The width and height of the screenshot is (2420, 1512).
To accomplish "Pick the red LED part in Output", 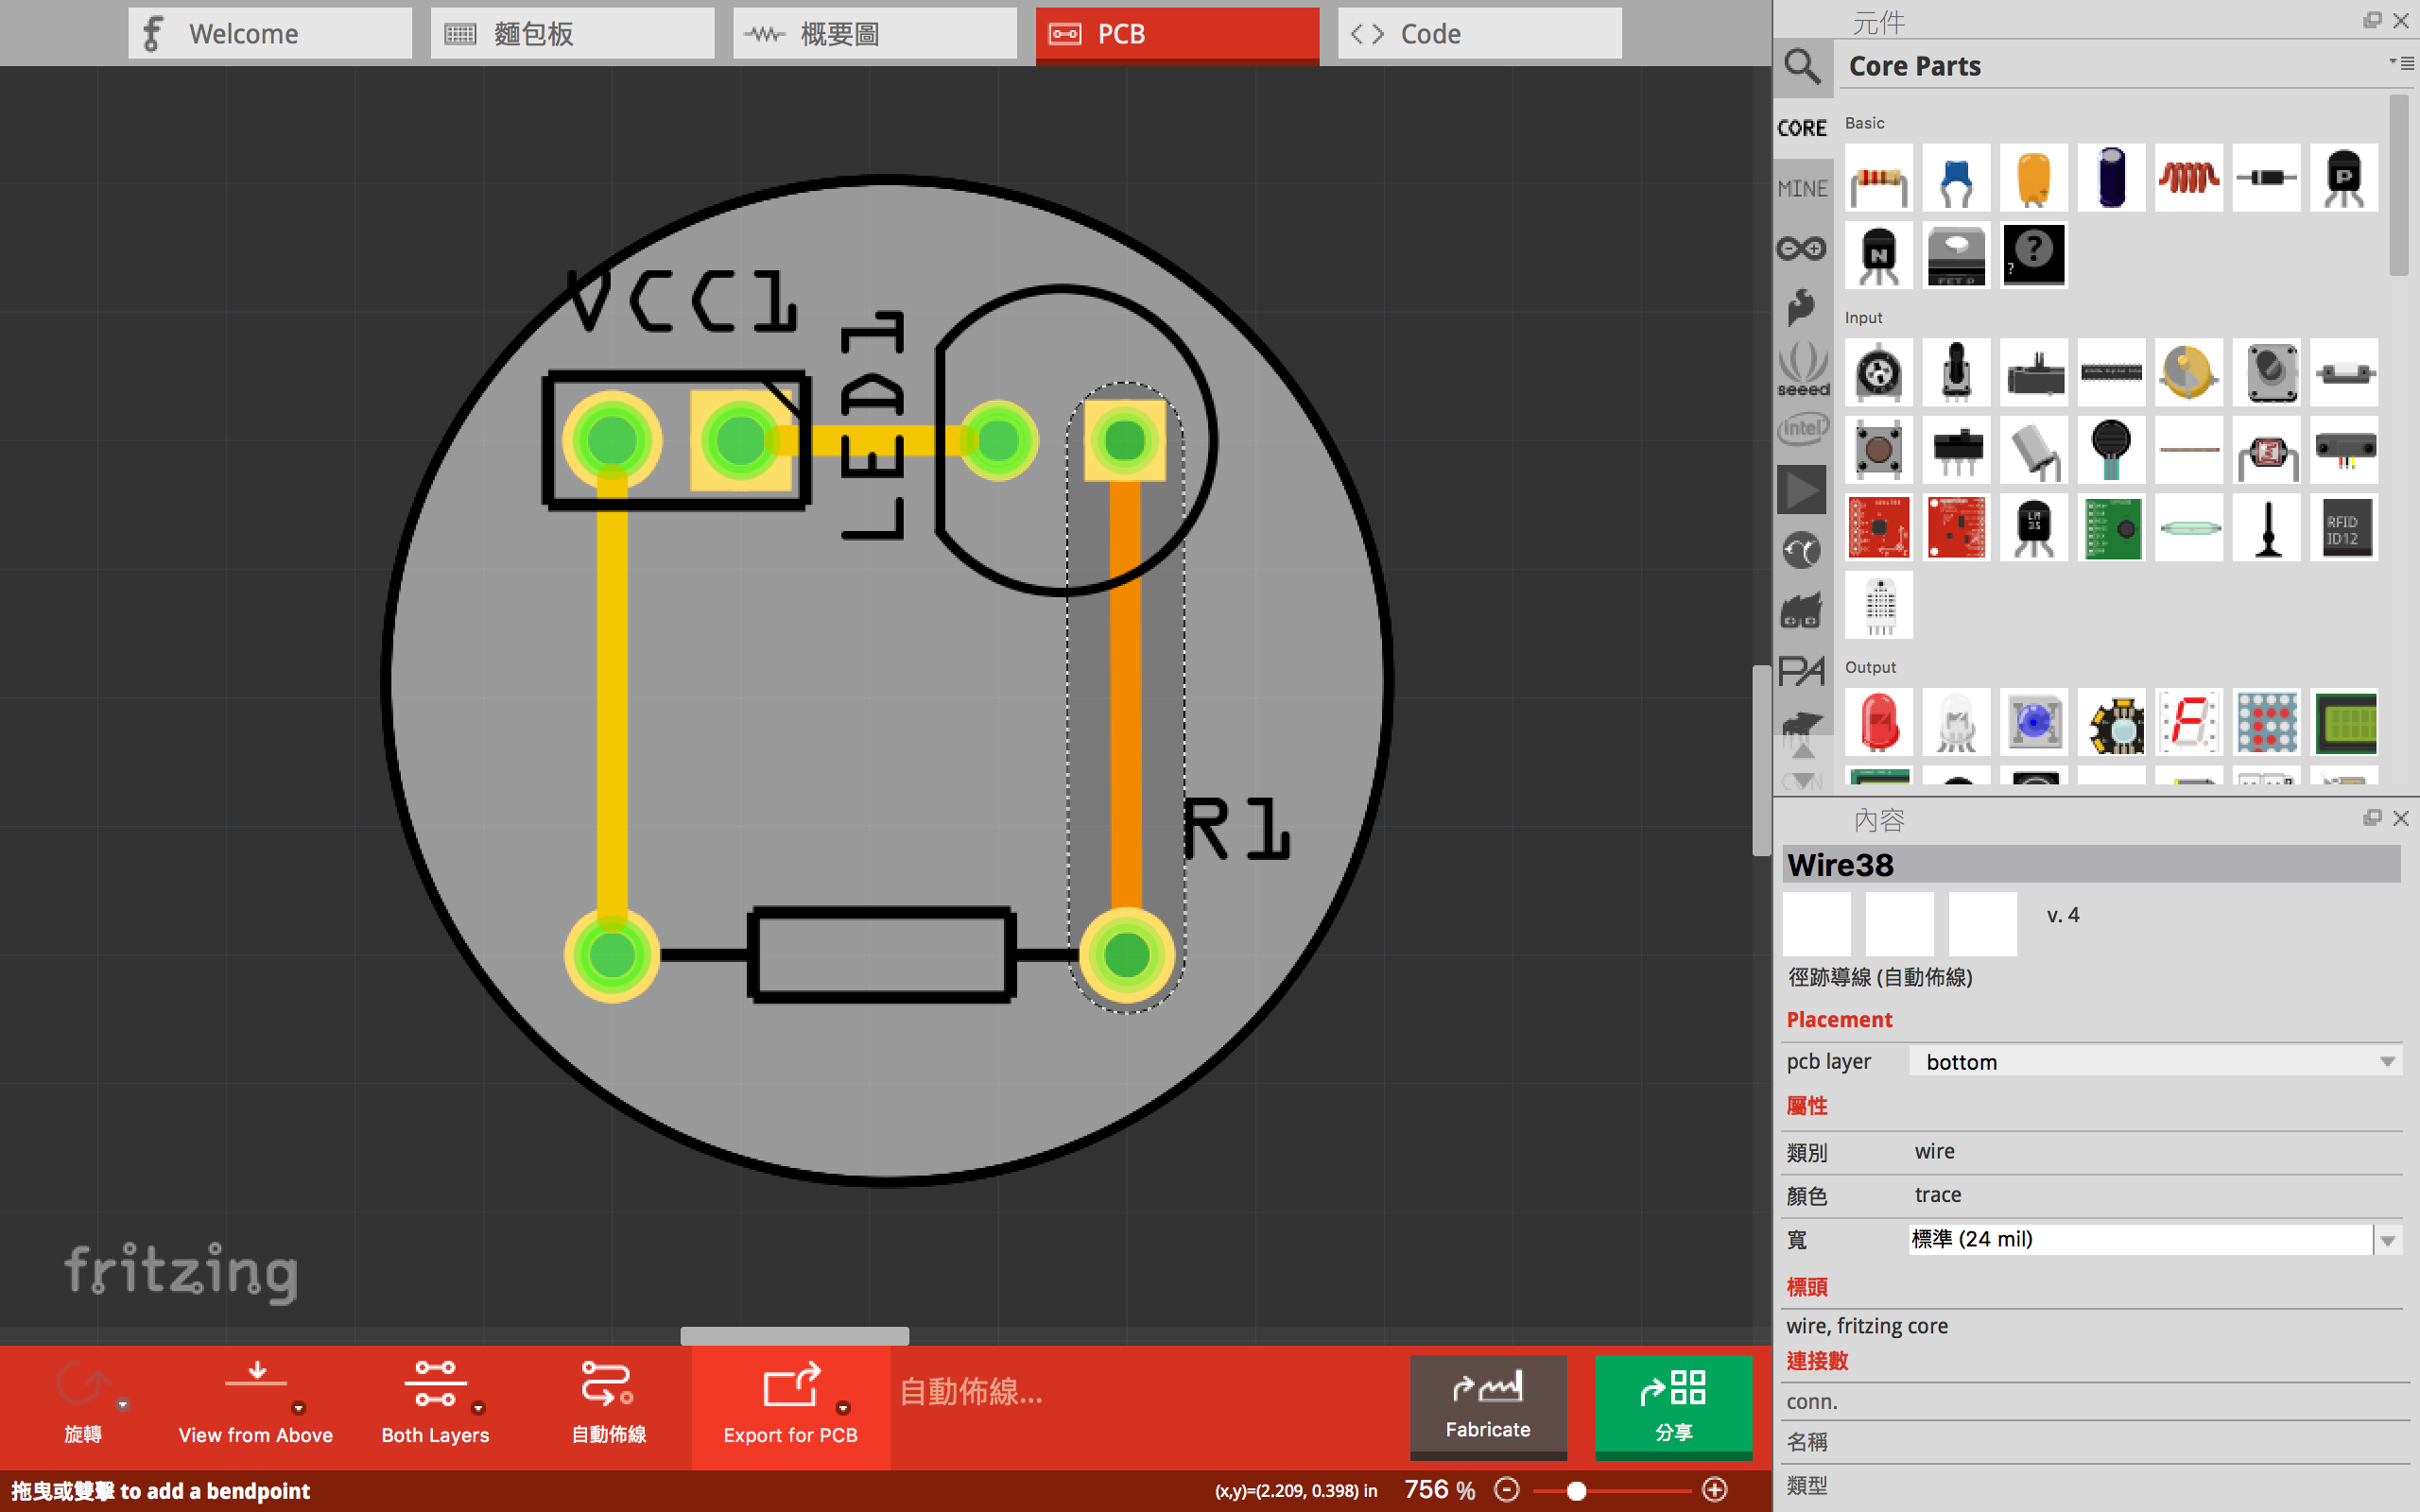I will 1878,722.
